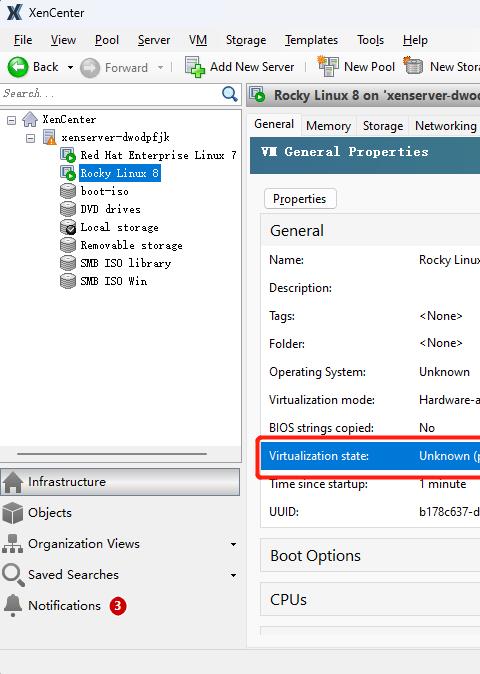Open the Forward history dropdown arrow
The height and width of the screenshot is (674, 480).
160,68
